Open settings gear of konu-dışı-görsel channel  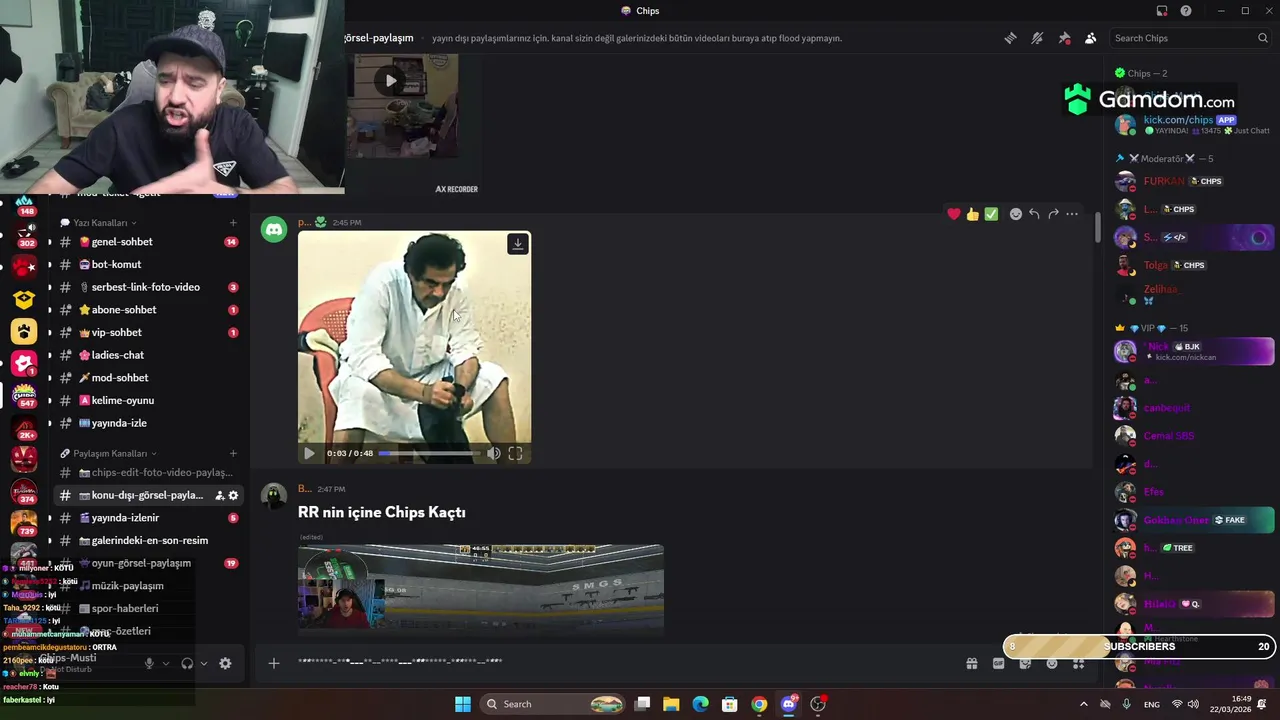[x=233, y=495]
